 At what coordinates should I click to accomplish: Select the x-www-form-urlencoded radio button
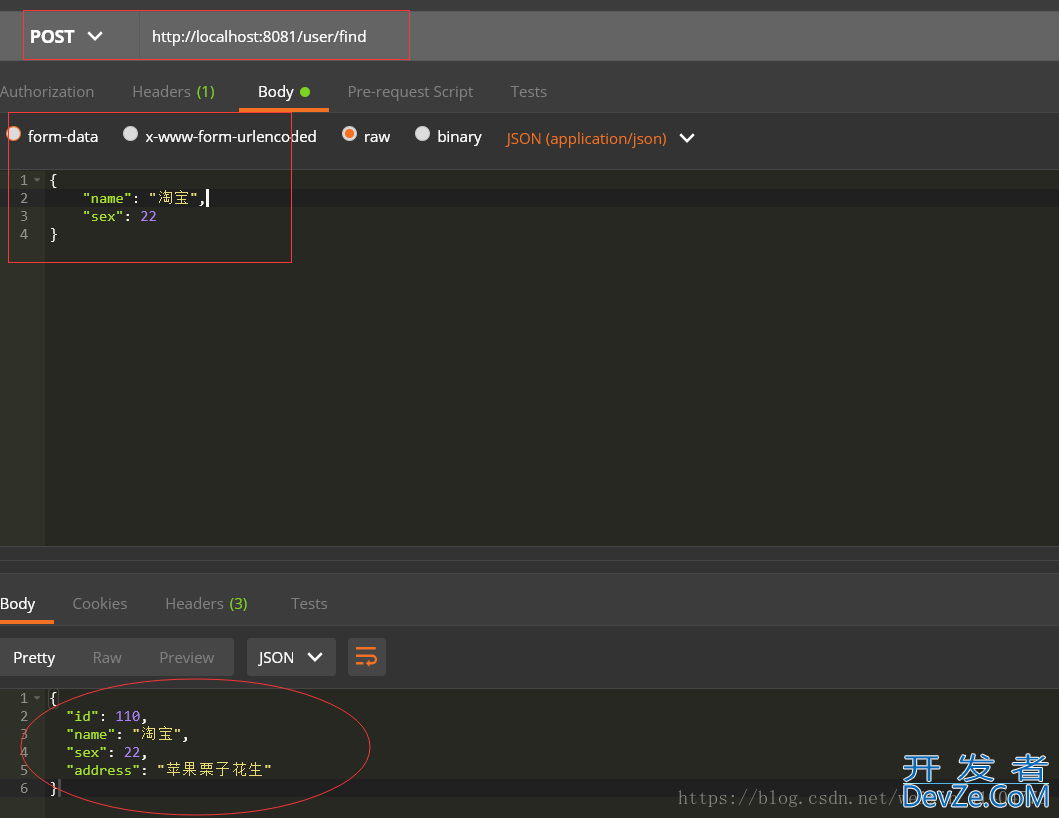[x=130, y=134]
